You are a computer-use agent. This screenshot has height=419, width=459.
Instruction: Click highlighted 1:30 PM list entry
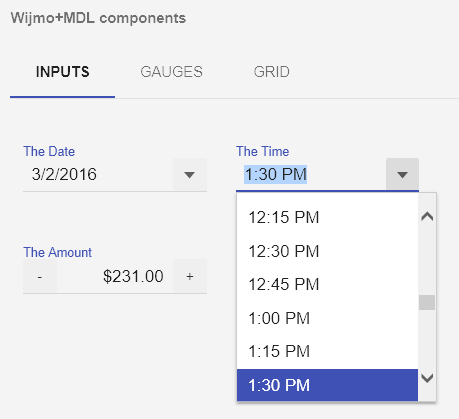[x=327, y=385]
